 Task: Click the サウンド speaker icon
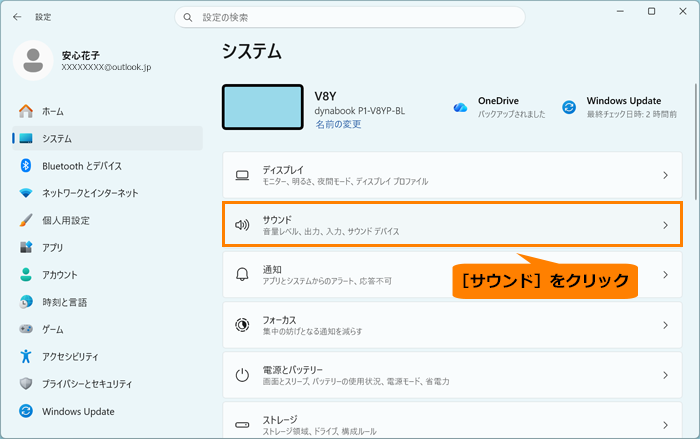(x=242, y=225)
